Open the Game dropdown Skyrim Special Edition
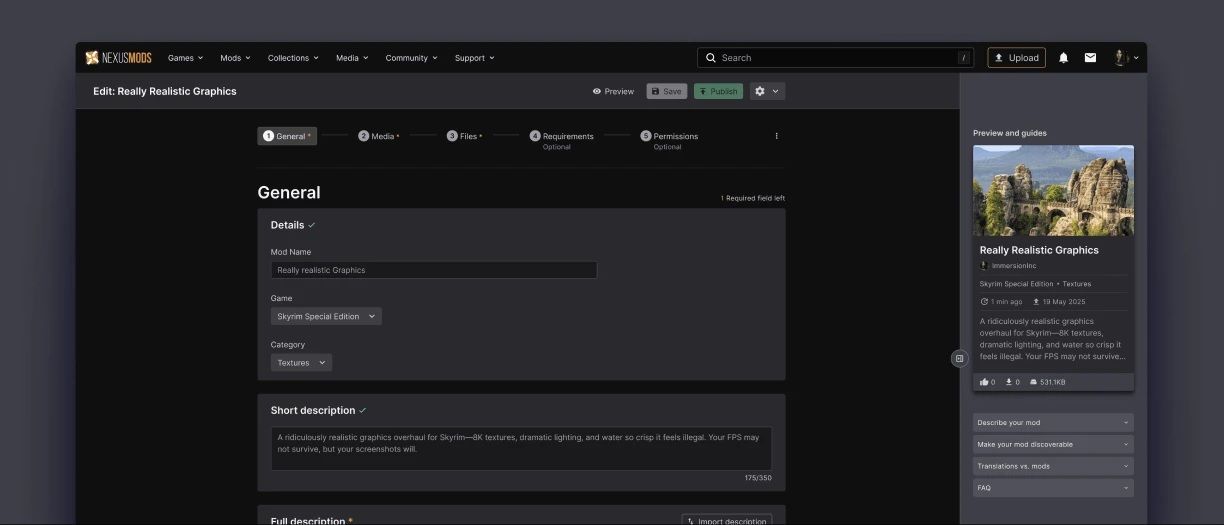 326,317
